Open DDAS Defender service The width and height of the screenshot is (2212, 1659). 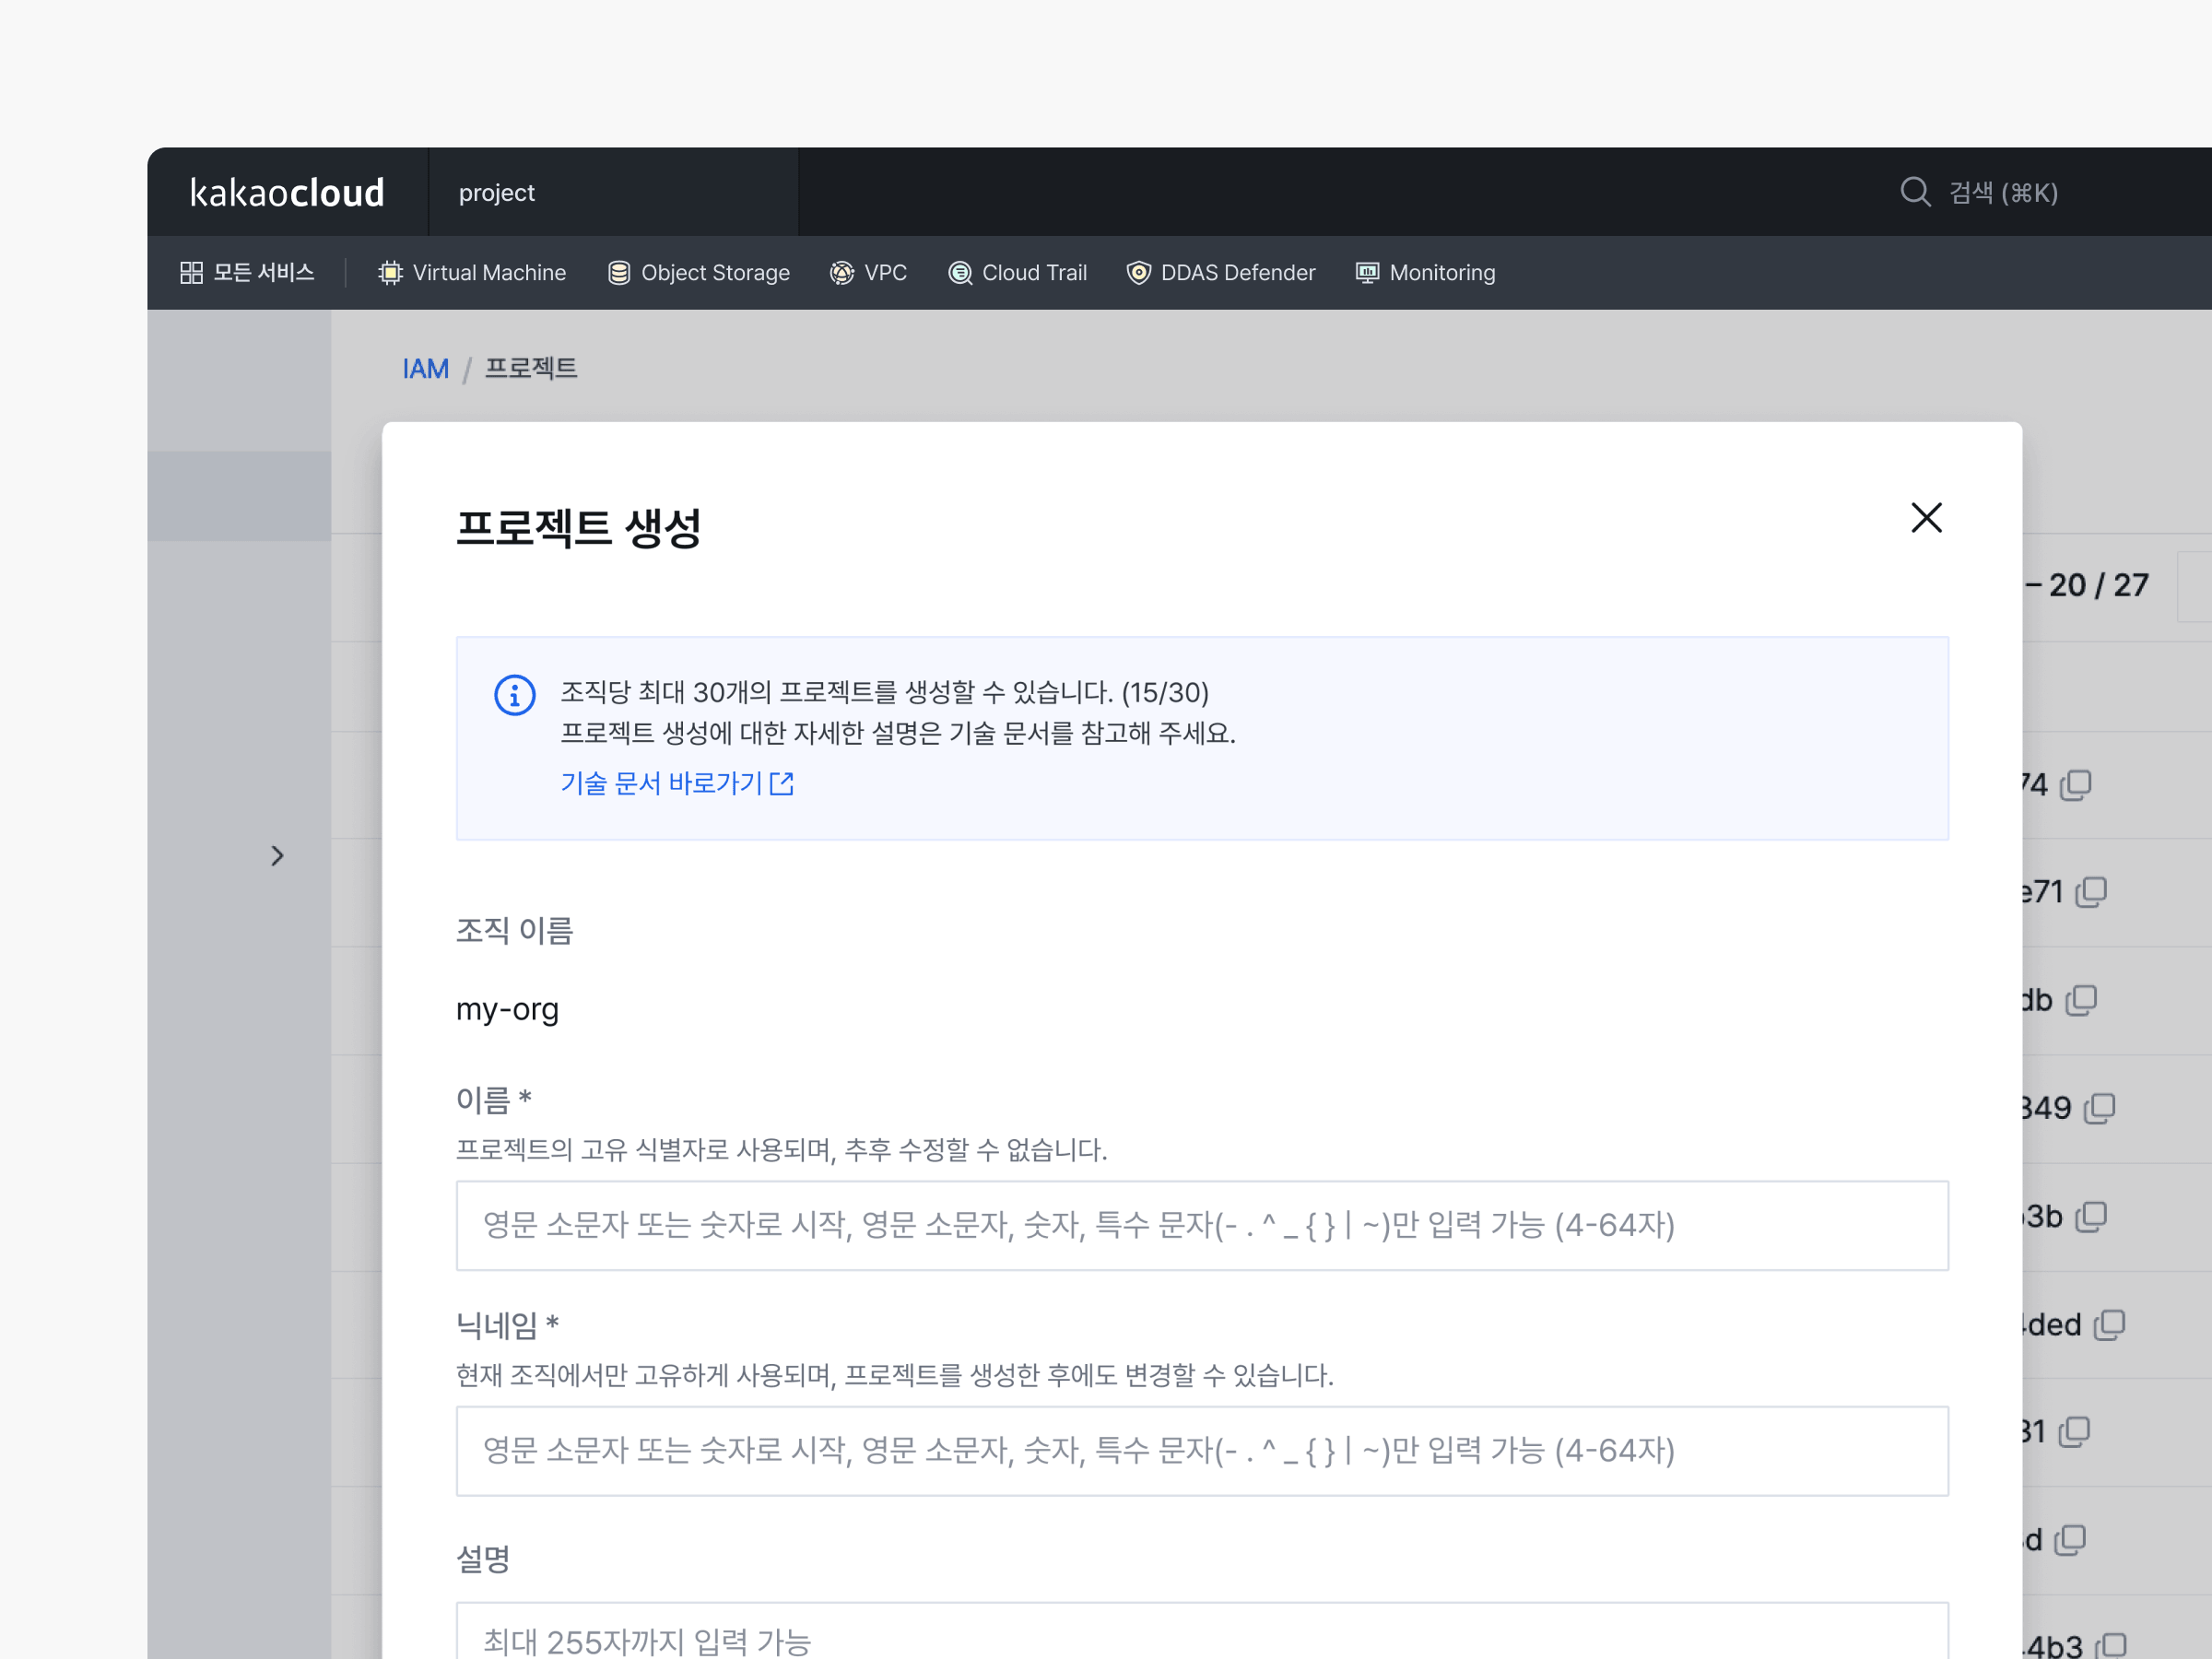[1221, 272]
